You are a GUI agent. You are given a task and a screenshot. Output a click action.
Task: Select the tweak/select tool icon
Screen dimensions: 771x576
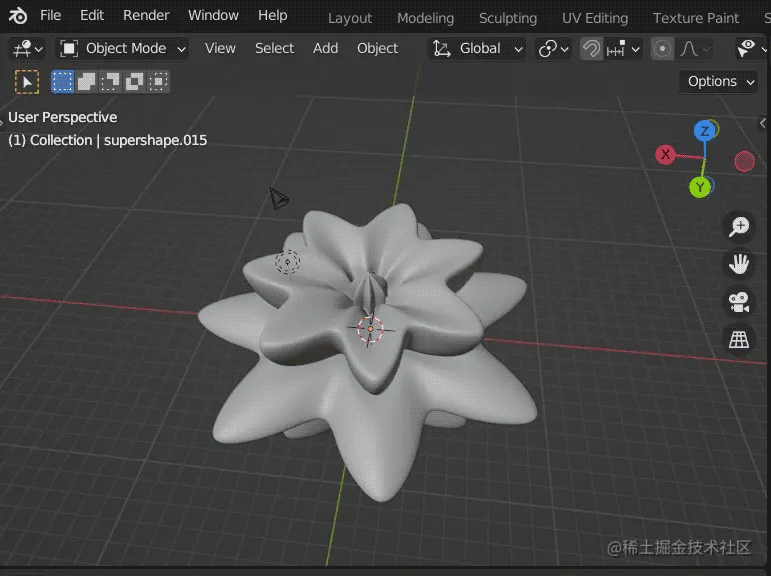[x=27, y=82]
